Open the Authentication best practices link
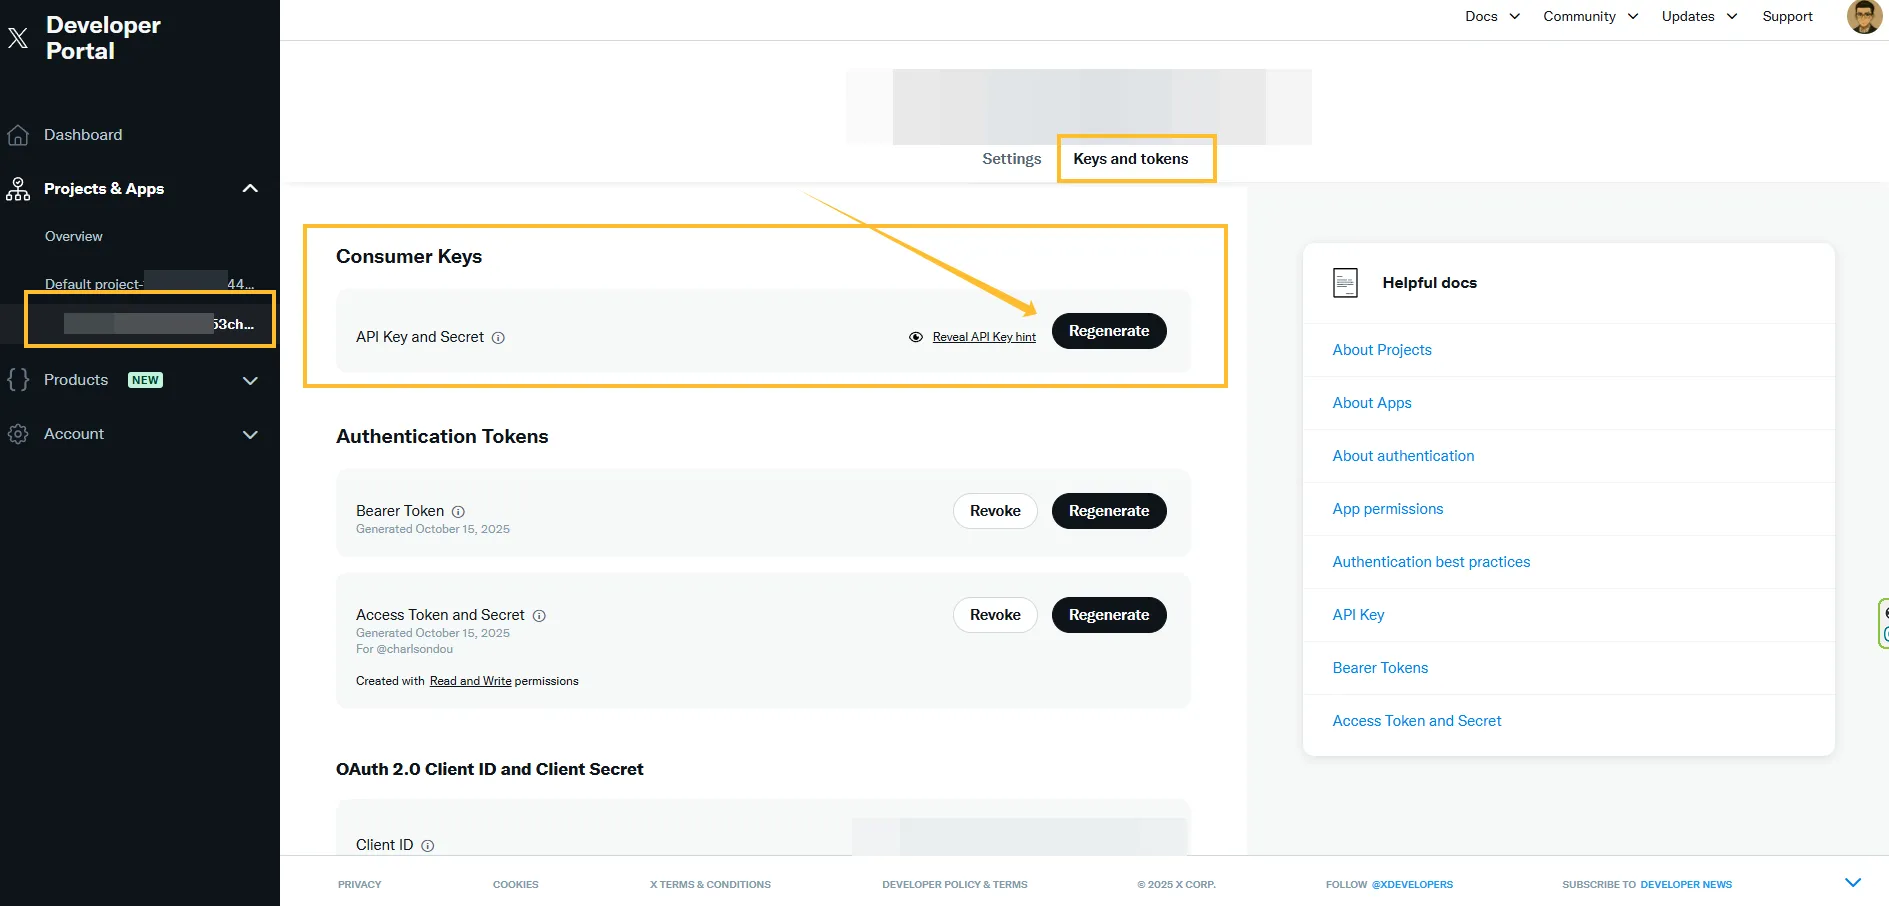The width and height of the screenshot is (1889, 906). click(x=1430, y=562)
